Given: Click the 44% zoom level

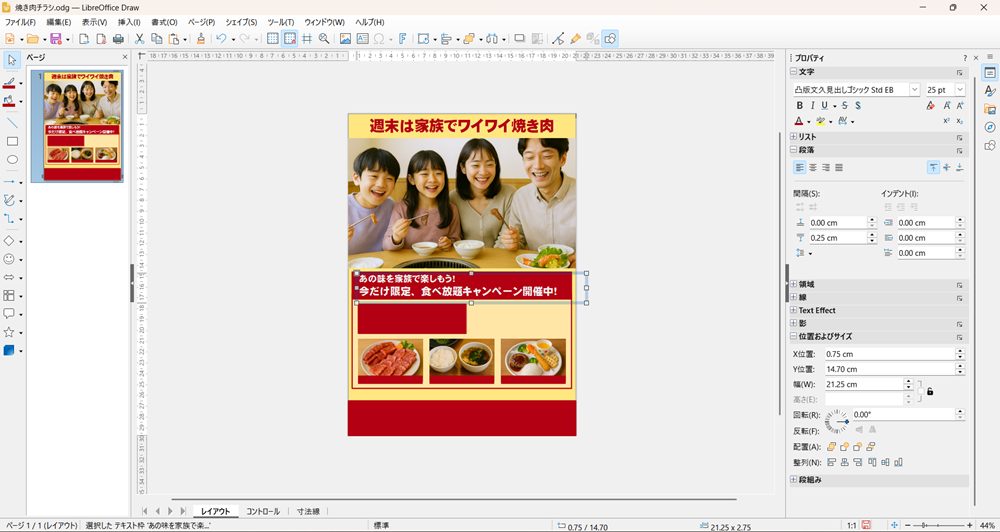Looking at the screenshot, I should click(x=987, y=526).
